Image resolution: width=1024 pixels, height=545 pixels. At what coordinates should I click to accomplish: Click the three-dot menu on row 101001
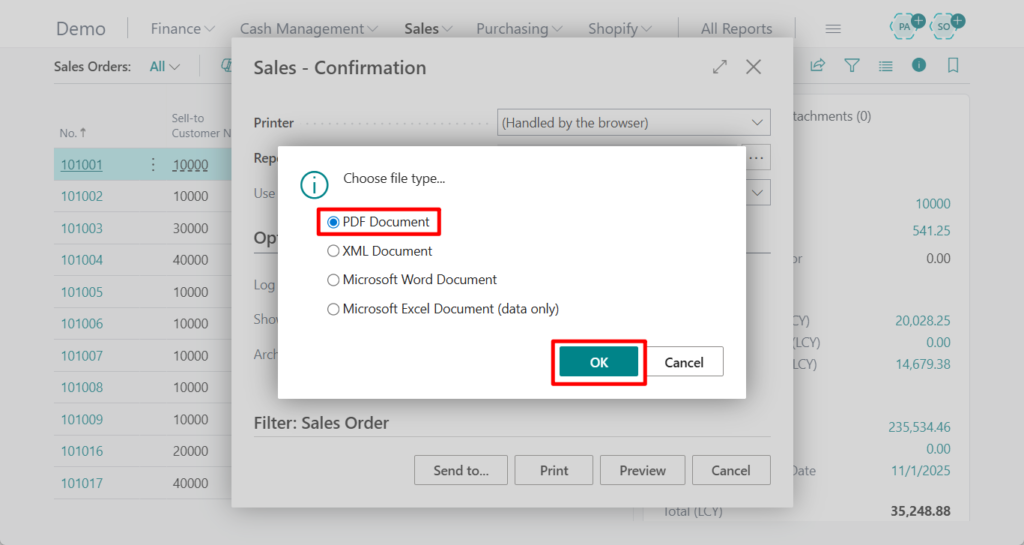point(153,165)
